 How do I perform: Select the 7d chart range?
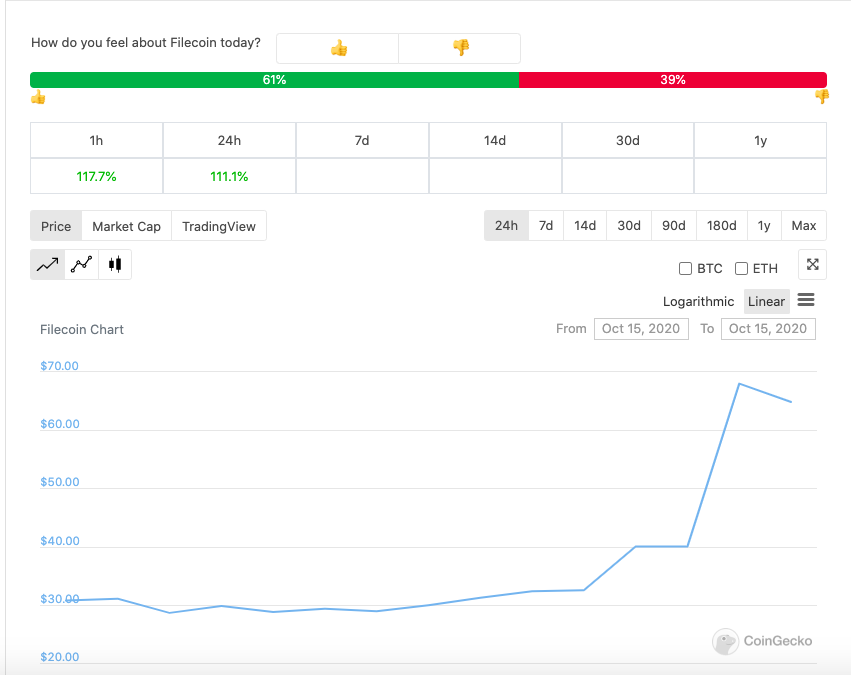tap(546, 226)
